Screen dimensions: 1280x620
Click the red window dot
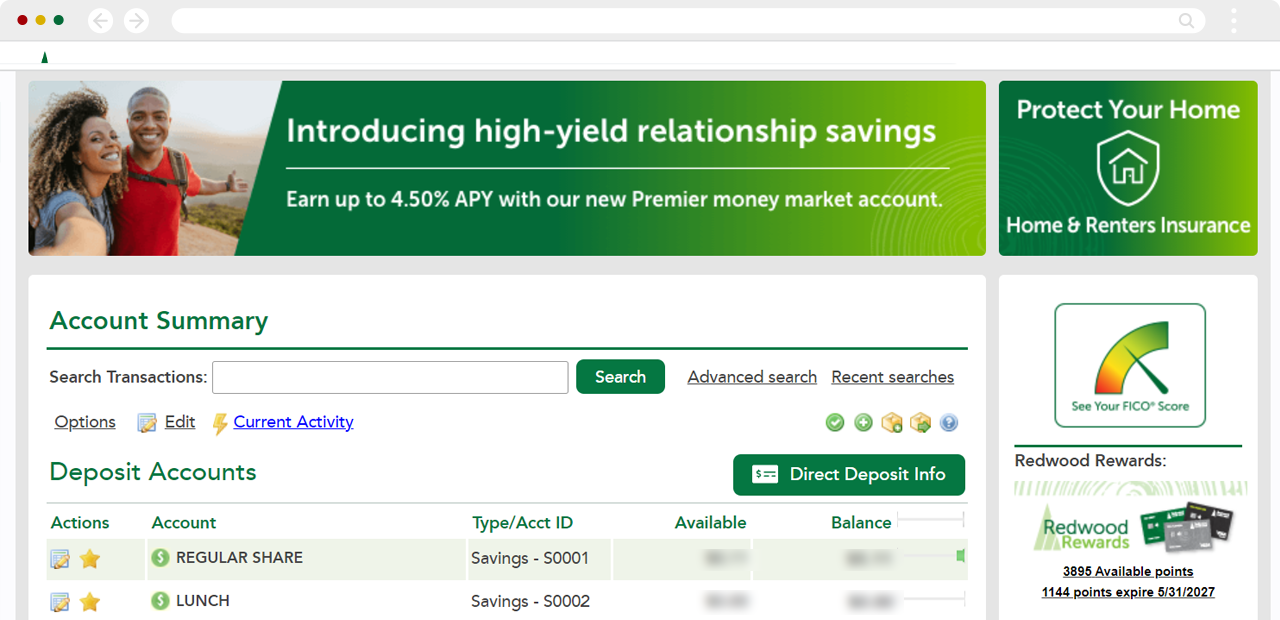[23, 20]
